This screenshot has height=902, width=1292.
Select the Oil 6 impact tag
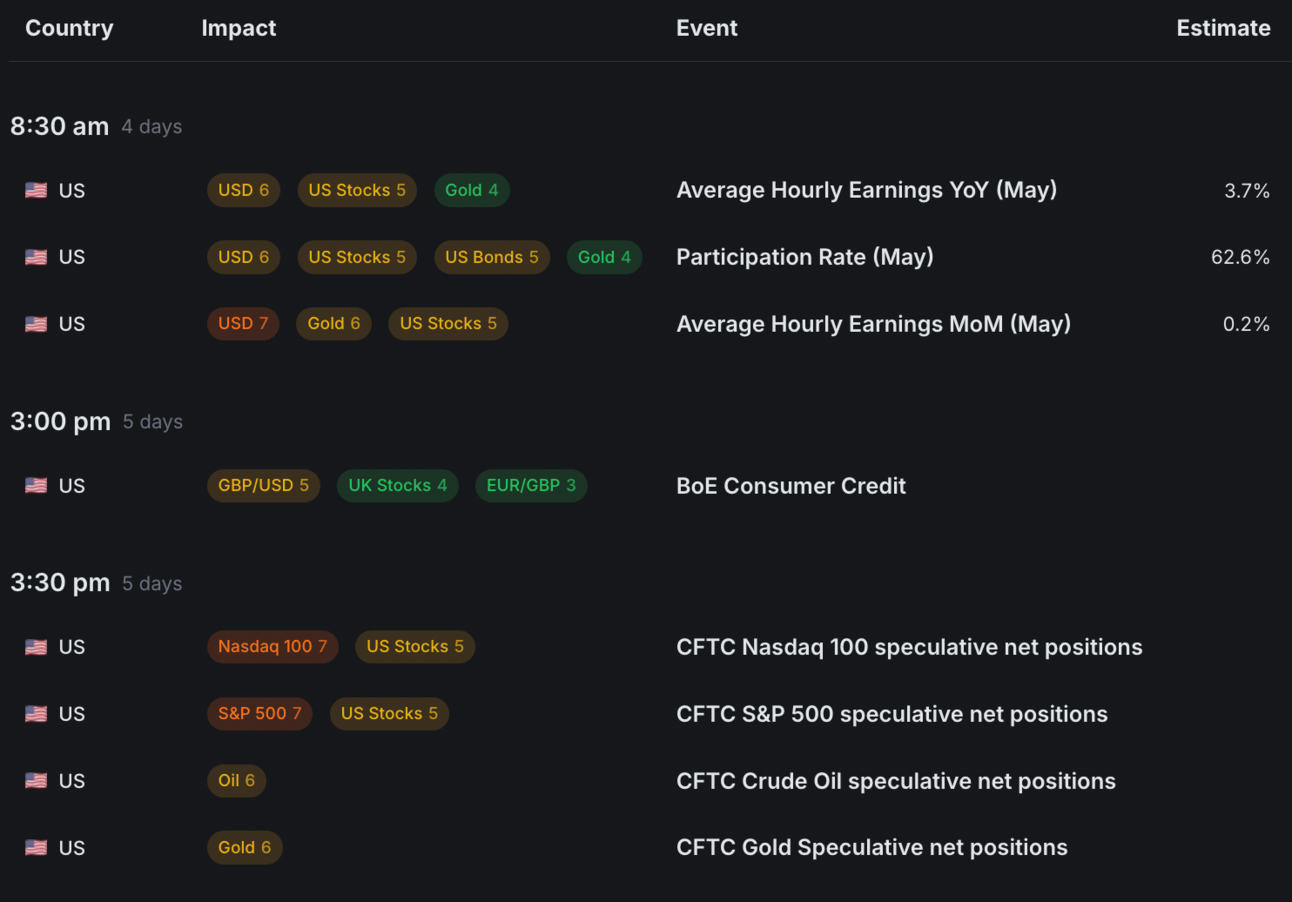(x=236, y=781)
